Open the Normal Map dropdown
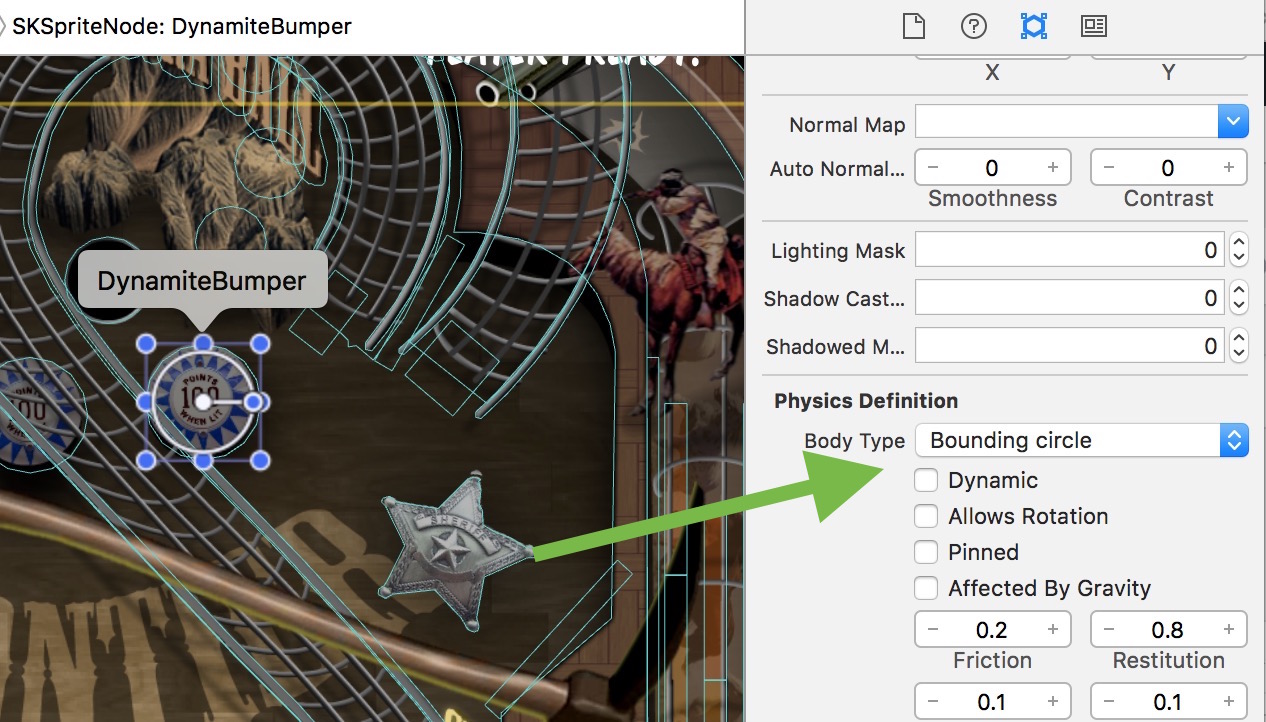 (1232, 121)
